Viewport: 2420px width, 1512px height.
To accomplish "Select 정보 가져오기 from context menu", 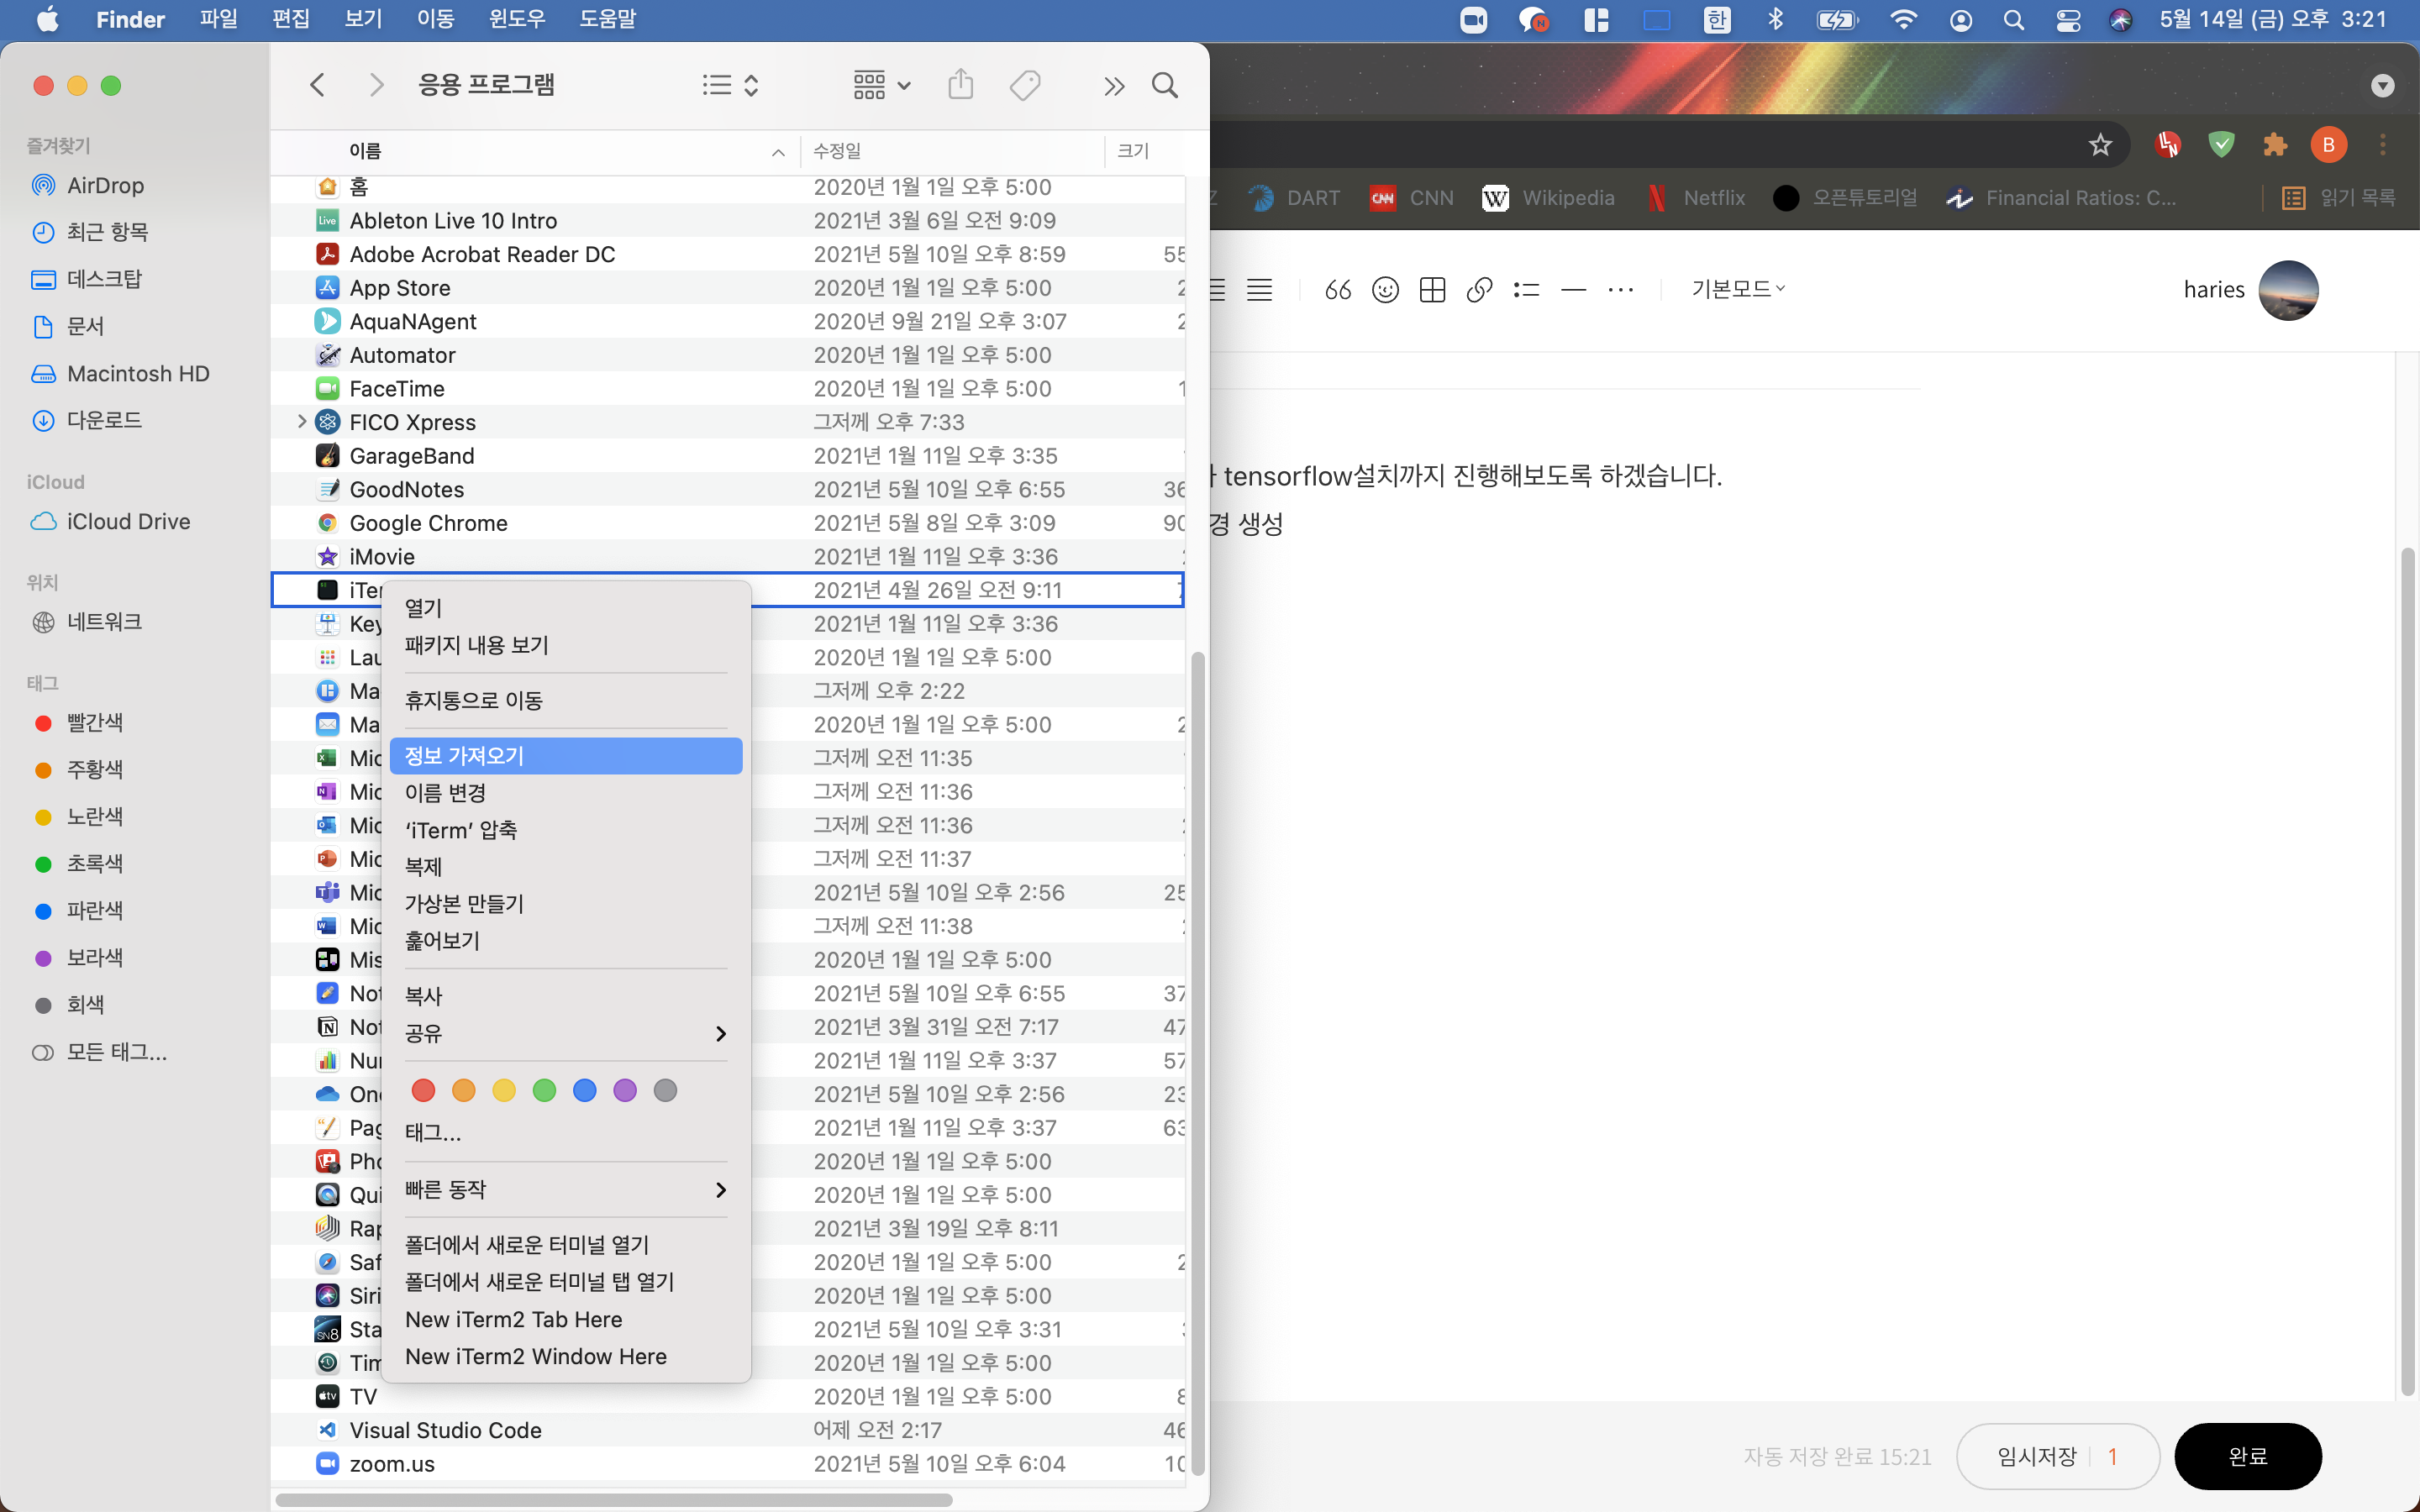I will pos(565,756).
